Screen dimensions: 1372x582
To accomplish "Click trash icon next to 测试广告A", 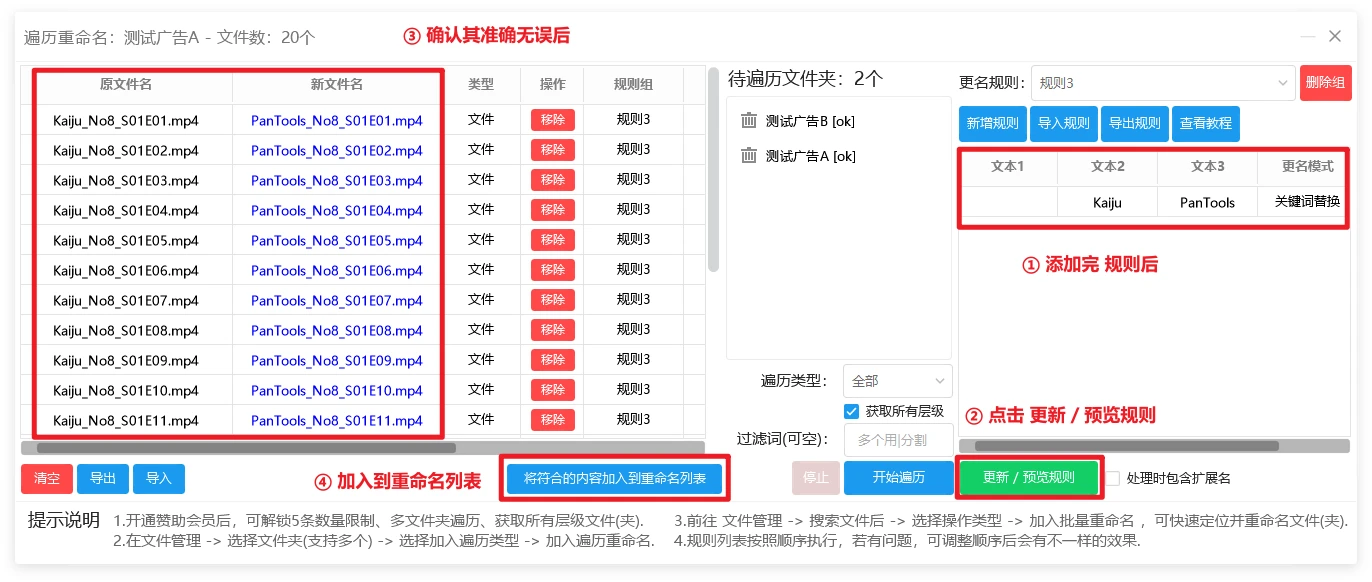I will coord(749,156).
